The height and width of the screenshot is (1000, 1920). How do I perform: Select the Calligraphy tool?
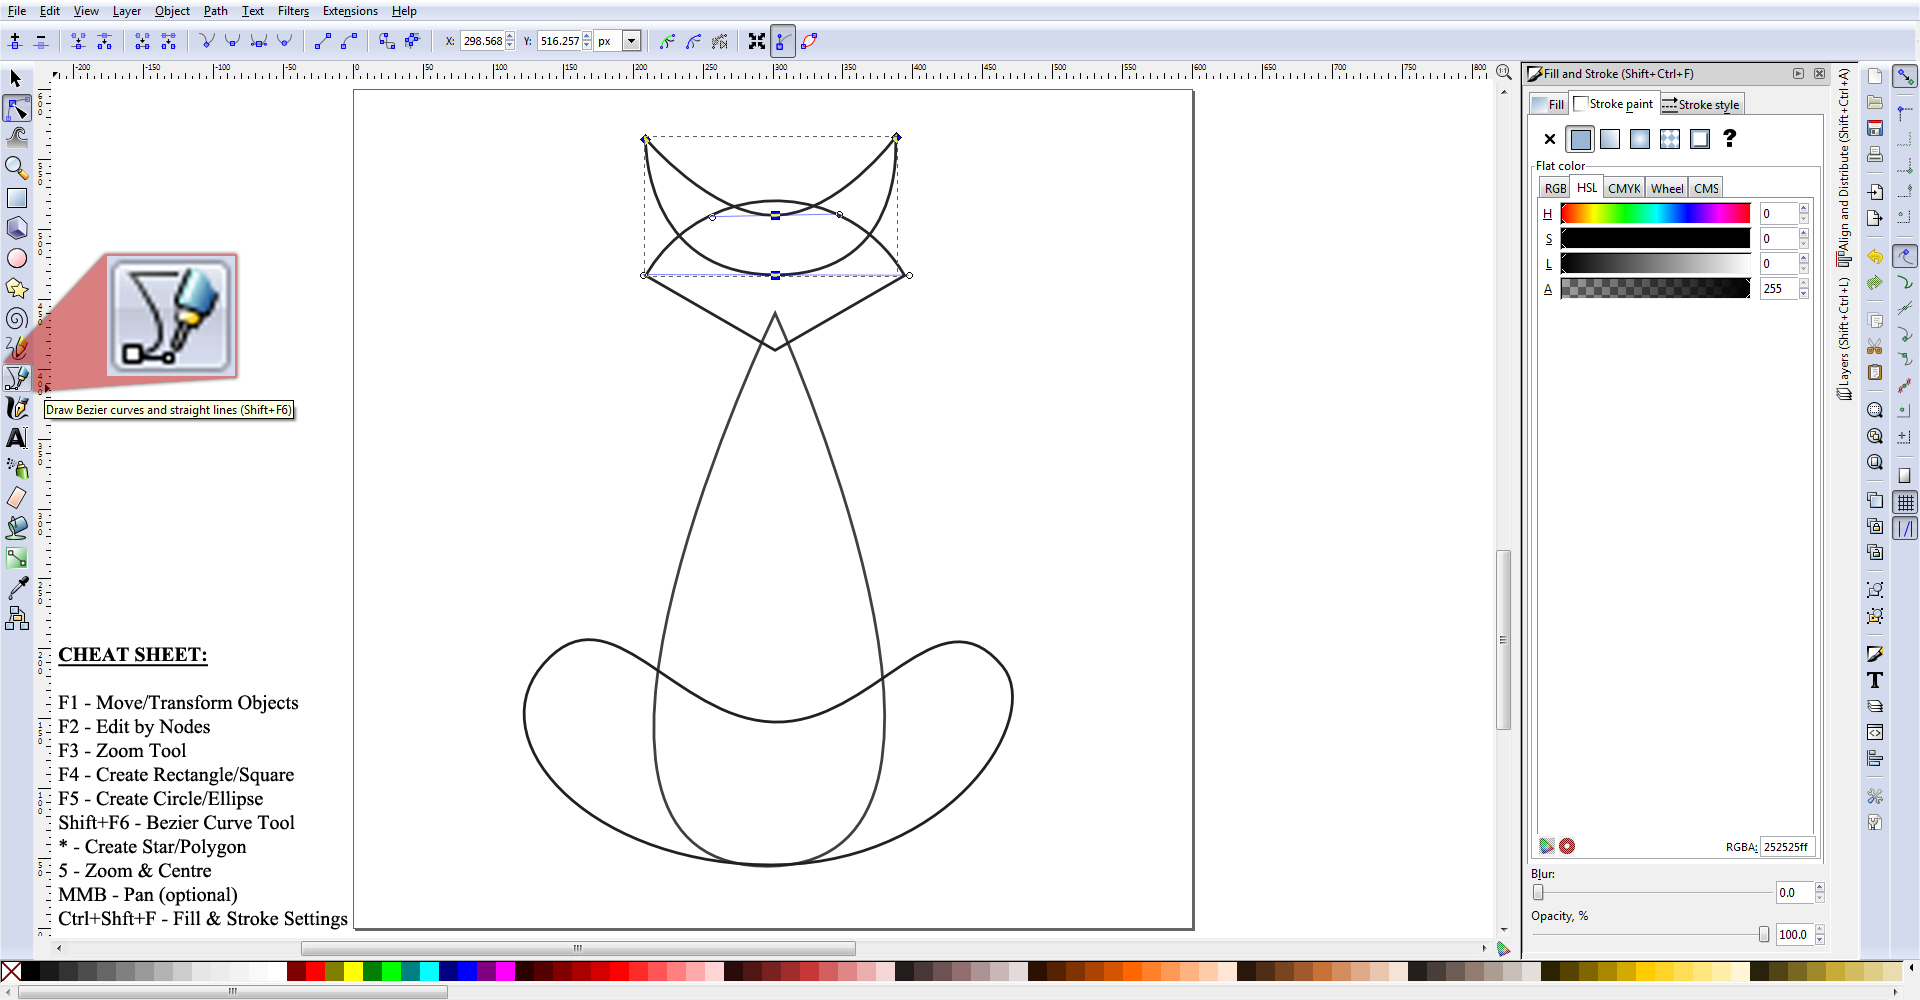pos(17,408)
